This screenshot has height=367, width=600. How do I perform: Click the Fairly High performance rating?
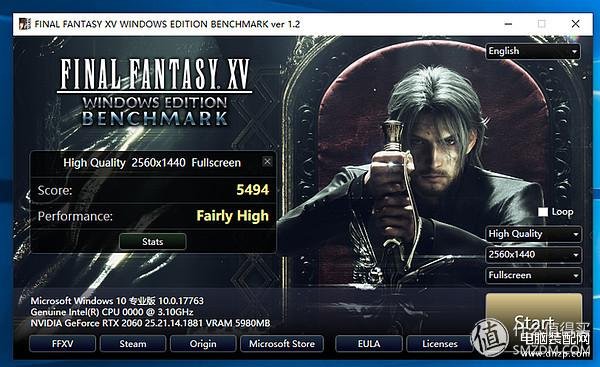point(233,216)
